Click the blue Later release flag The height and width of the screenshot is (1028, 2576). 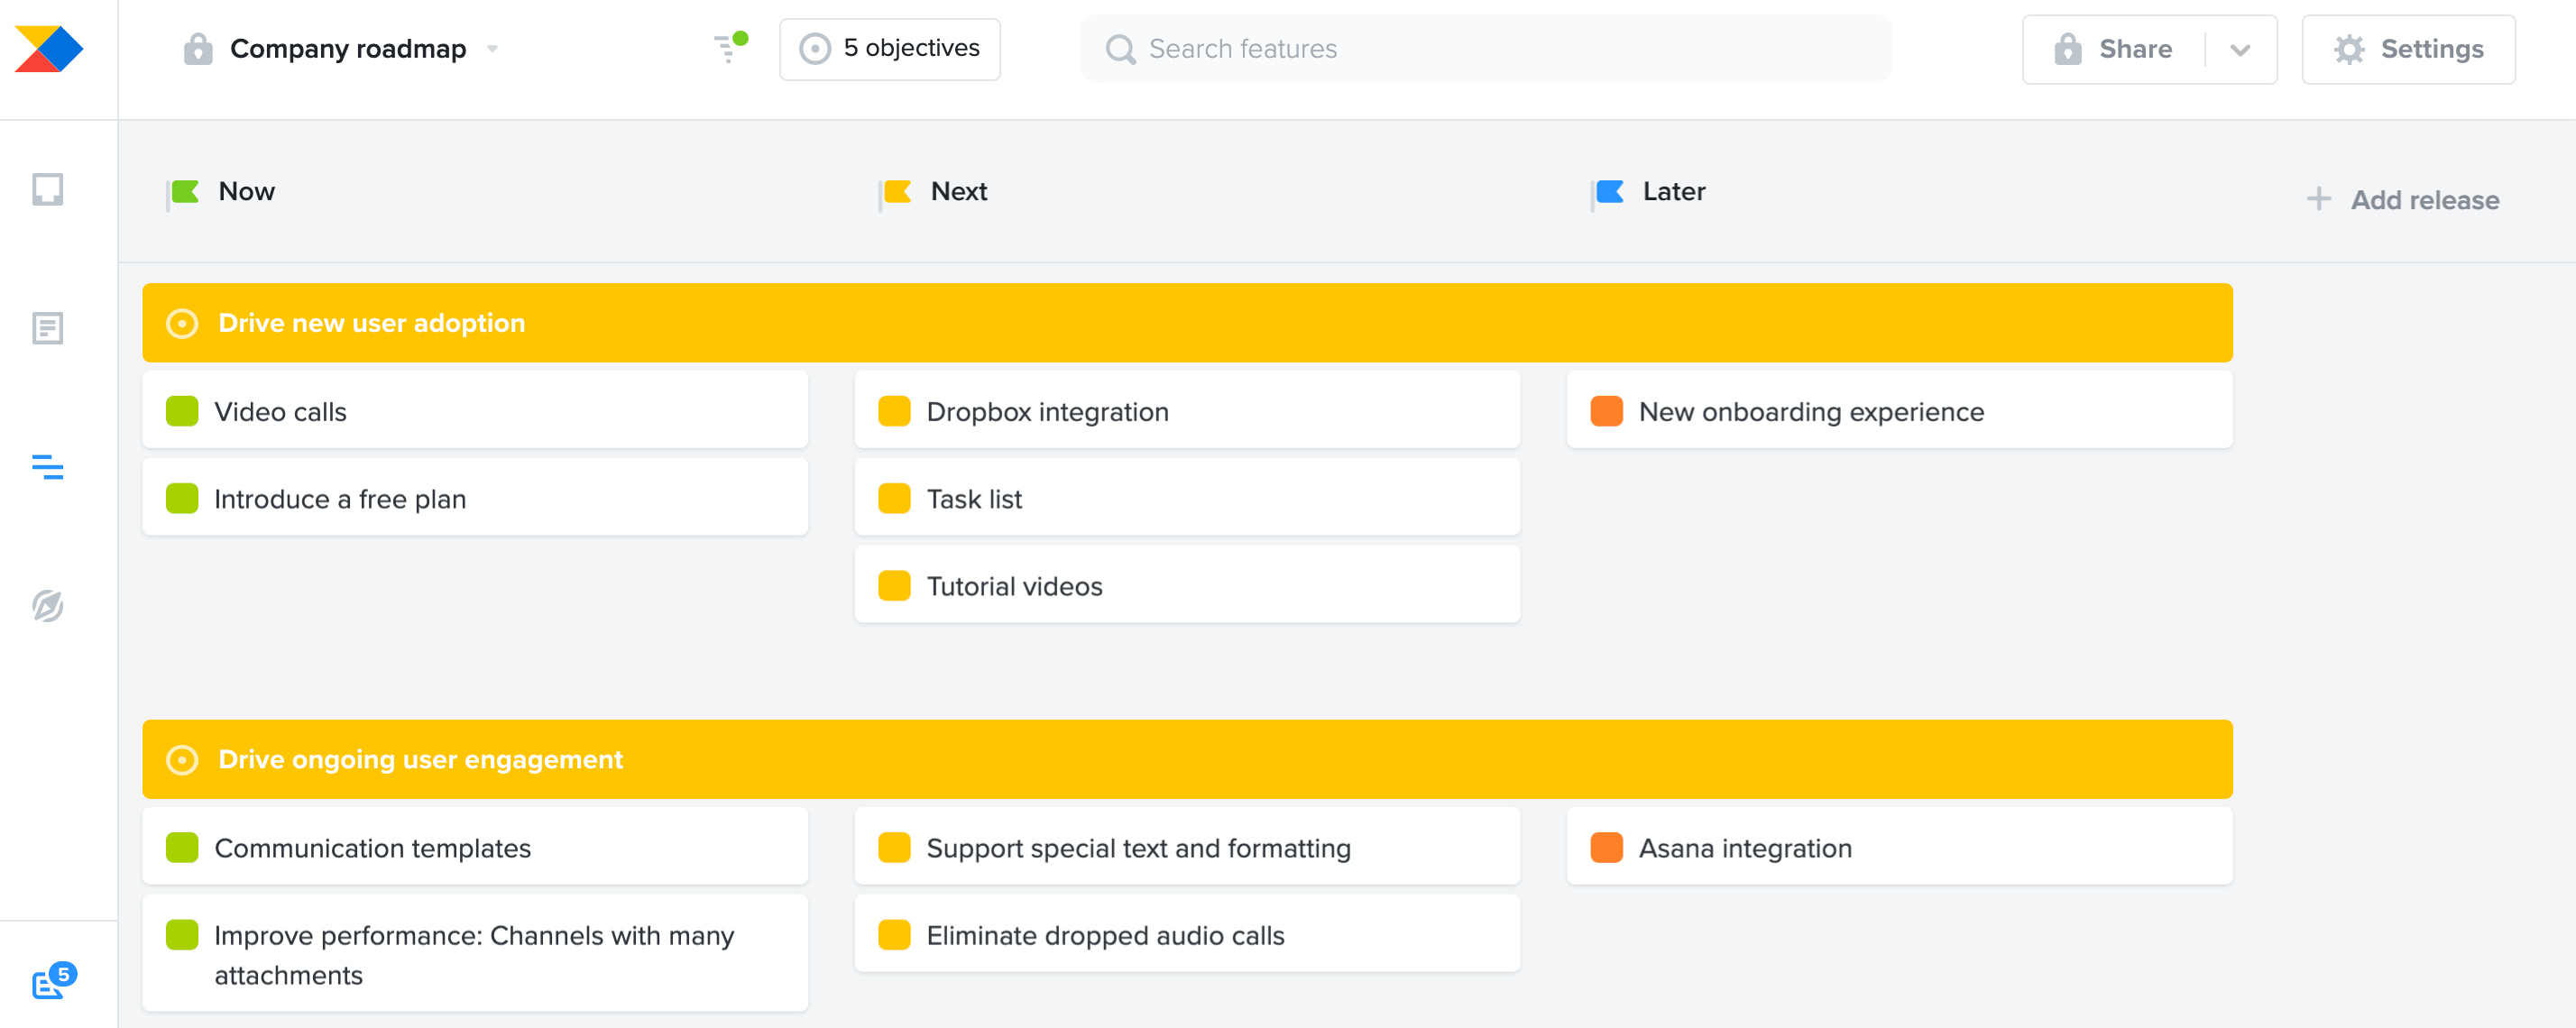[x=1608, y=192]
